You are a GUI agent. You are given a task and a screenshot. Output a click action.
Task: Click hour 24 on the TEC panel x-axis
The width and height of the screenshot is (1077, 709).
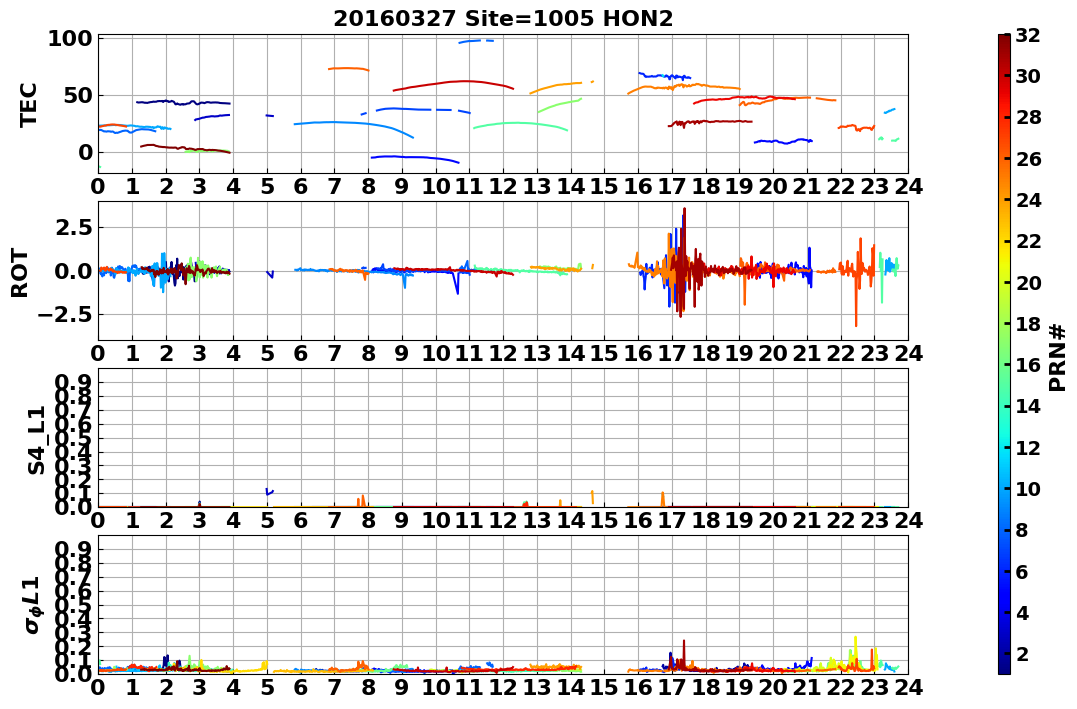point(908,187)
